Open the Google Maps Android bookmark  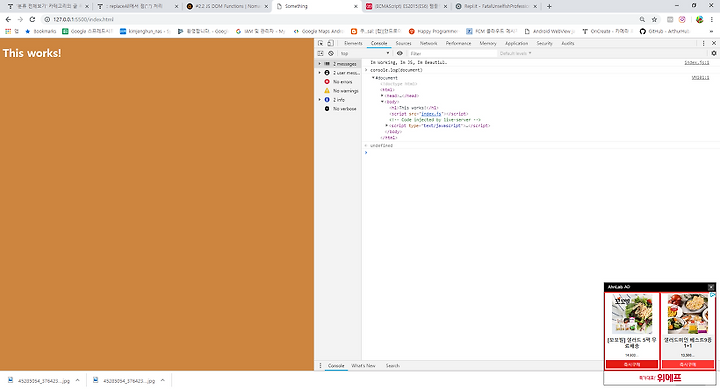(318, 31)
